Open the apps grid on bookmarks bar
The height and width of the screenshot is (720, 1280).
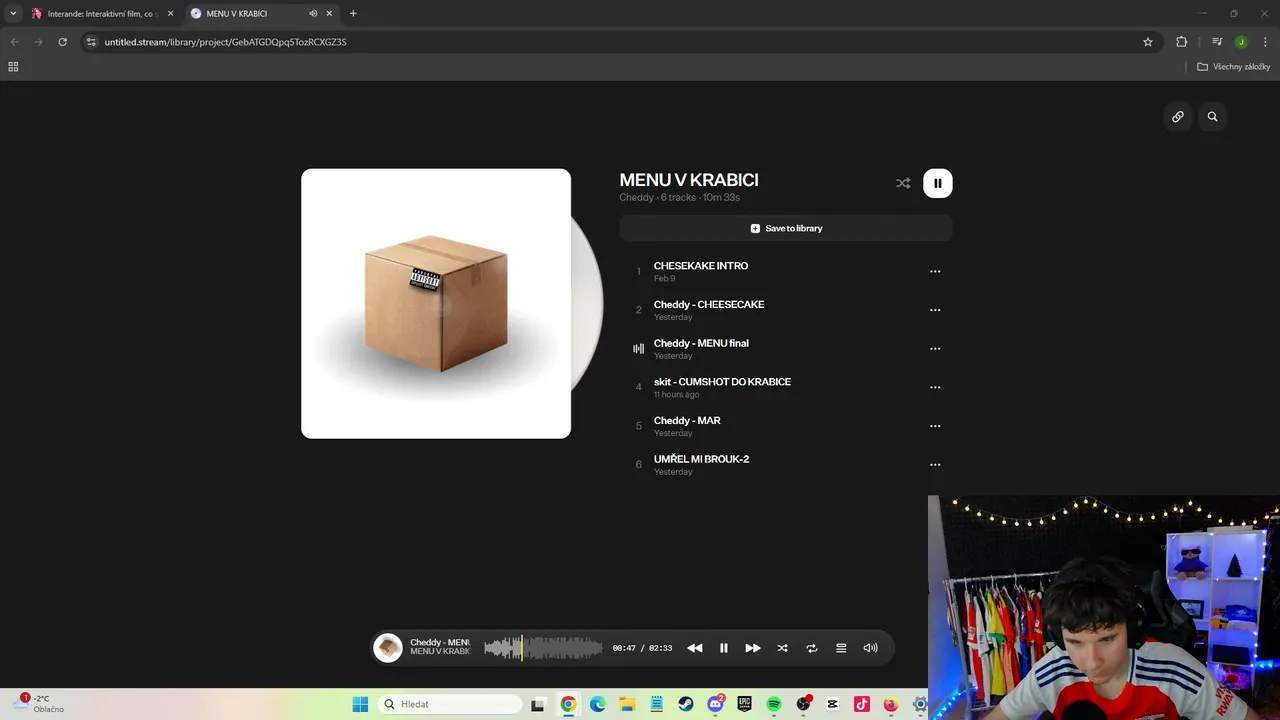13,67
